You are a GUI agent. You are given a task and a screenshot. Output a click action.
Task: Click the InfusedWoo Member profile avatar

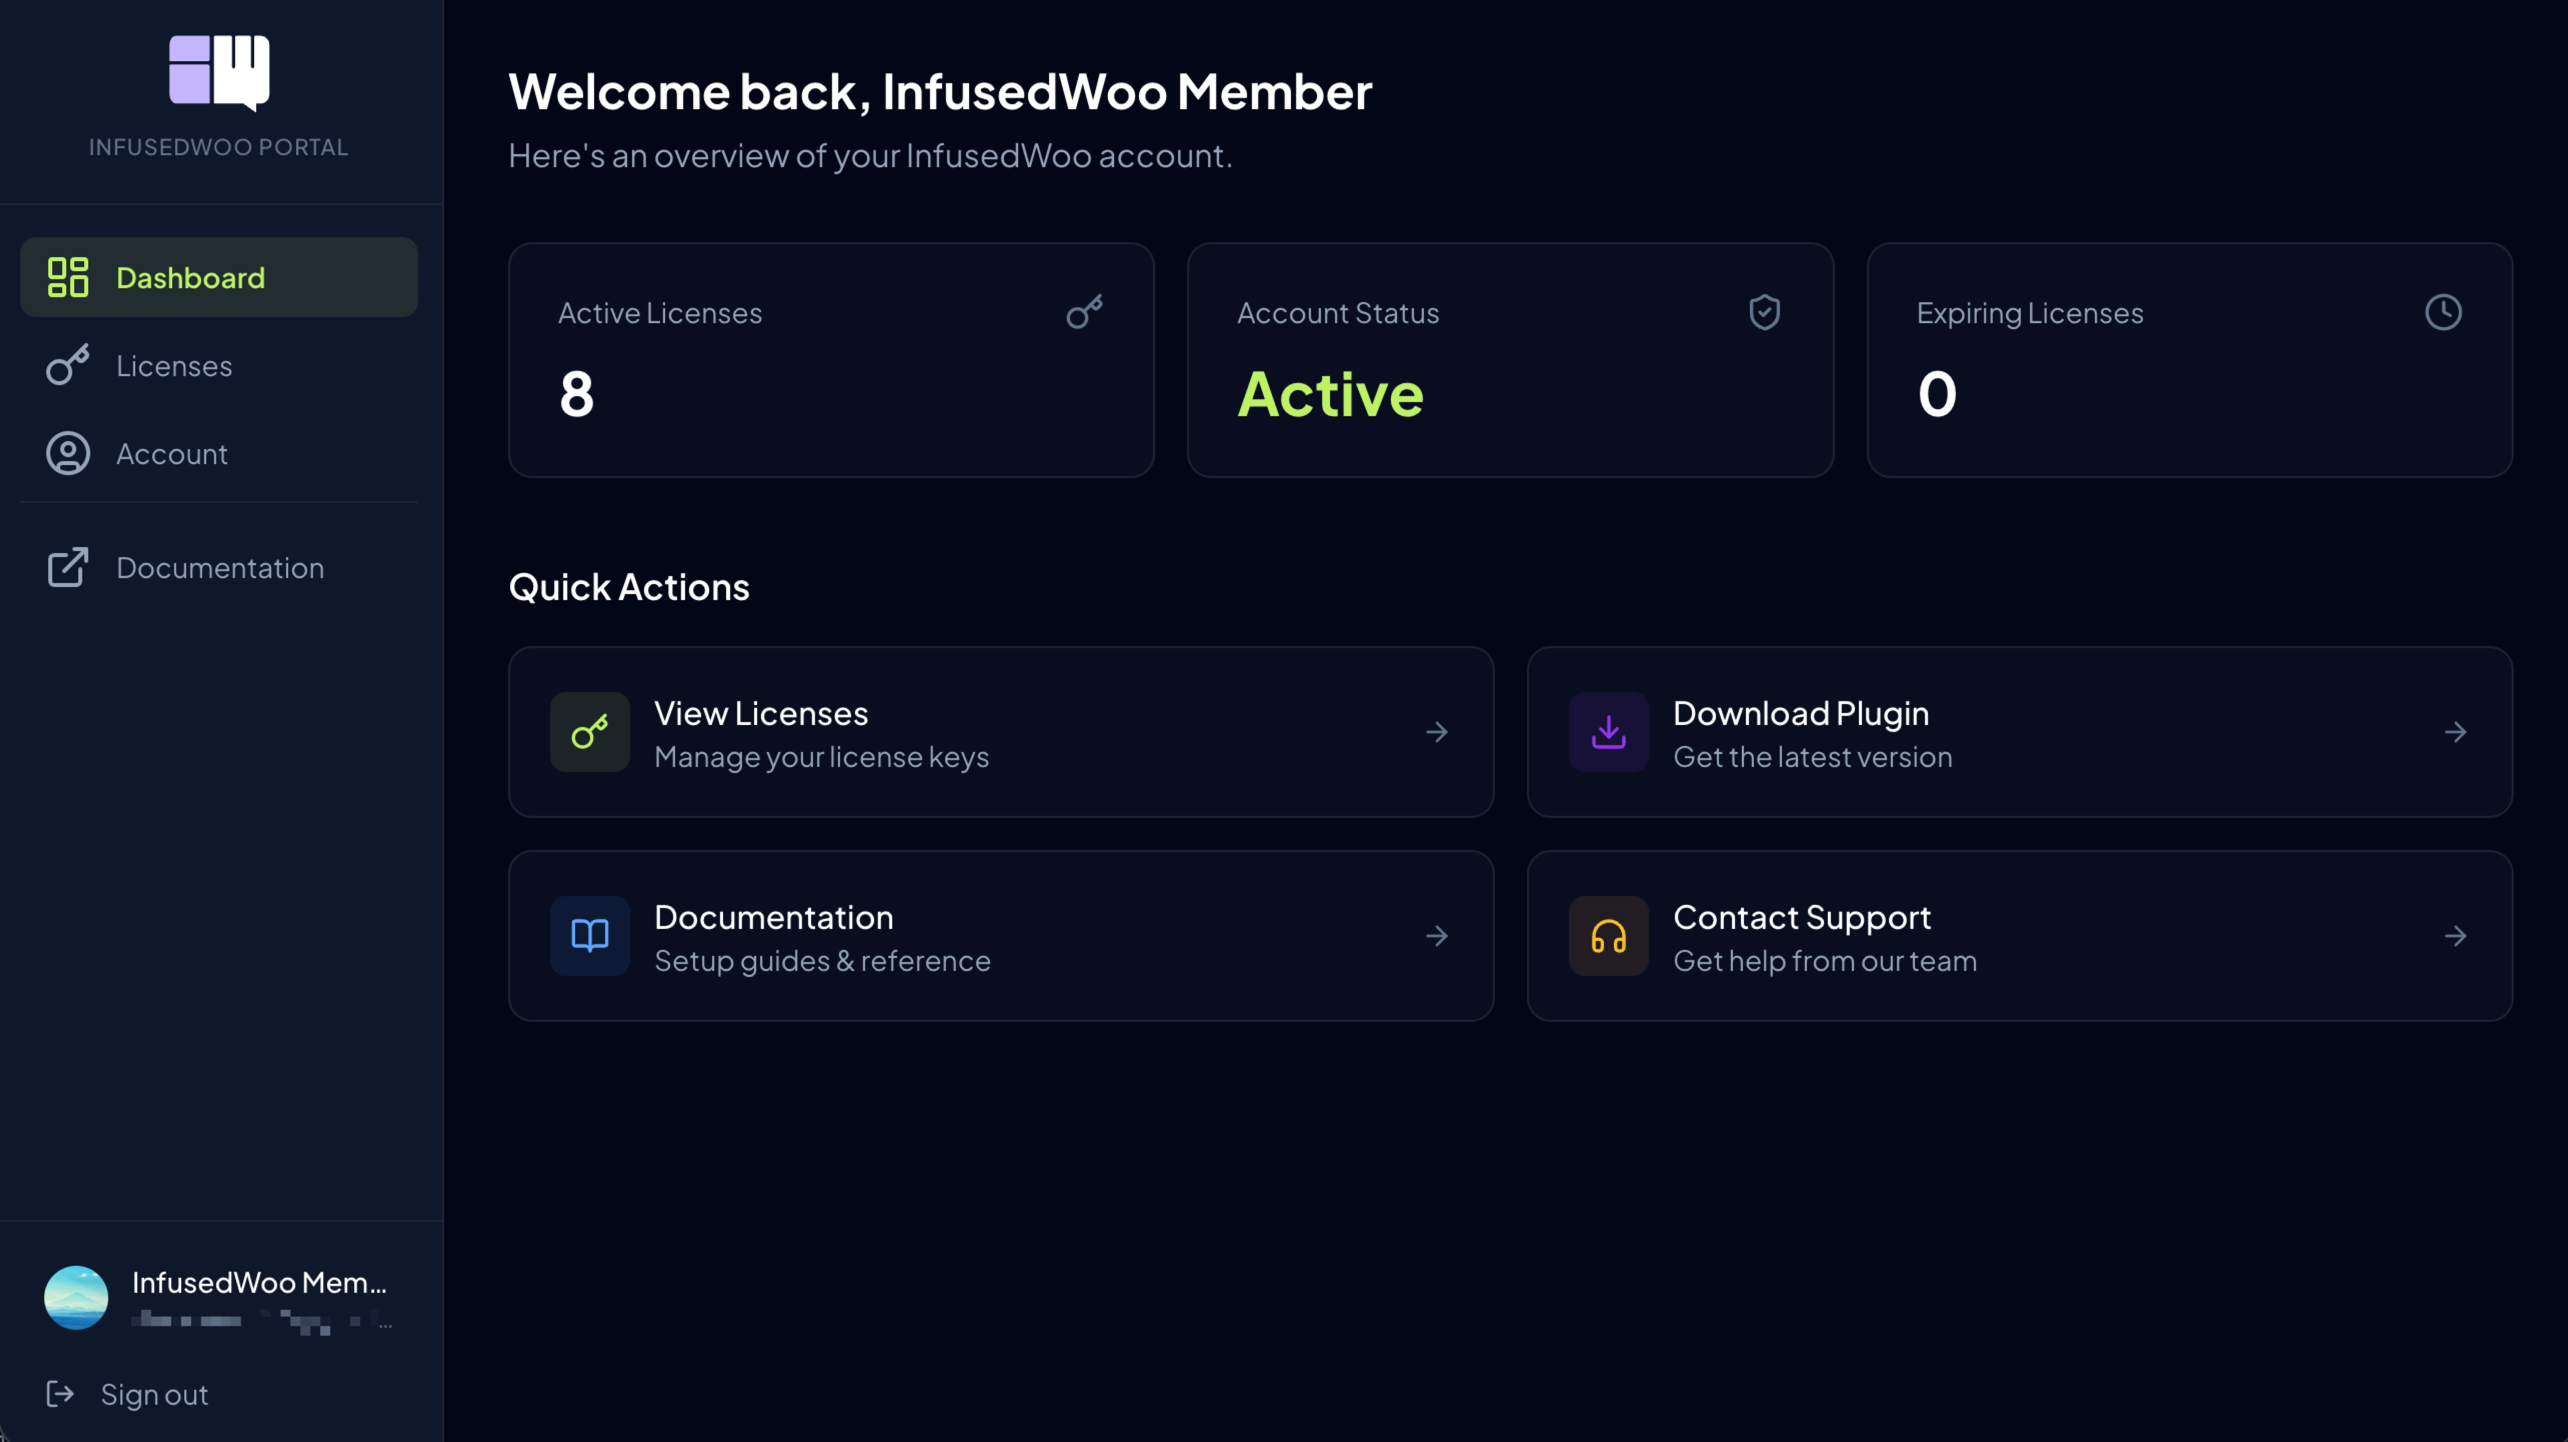76,1297
